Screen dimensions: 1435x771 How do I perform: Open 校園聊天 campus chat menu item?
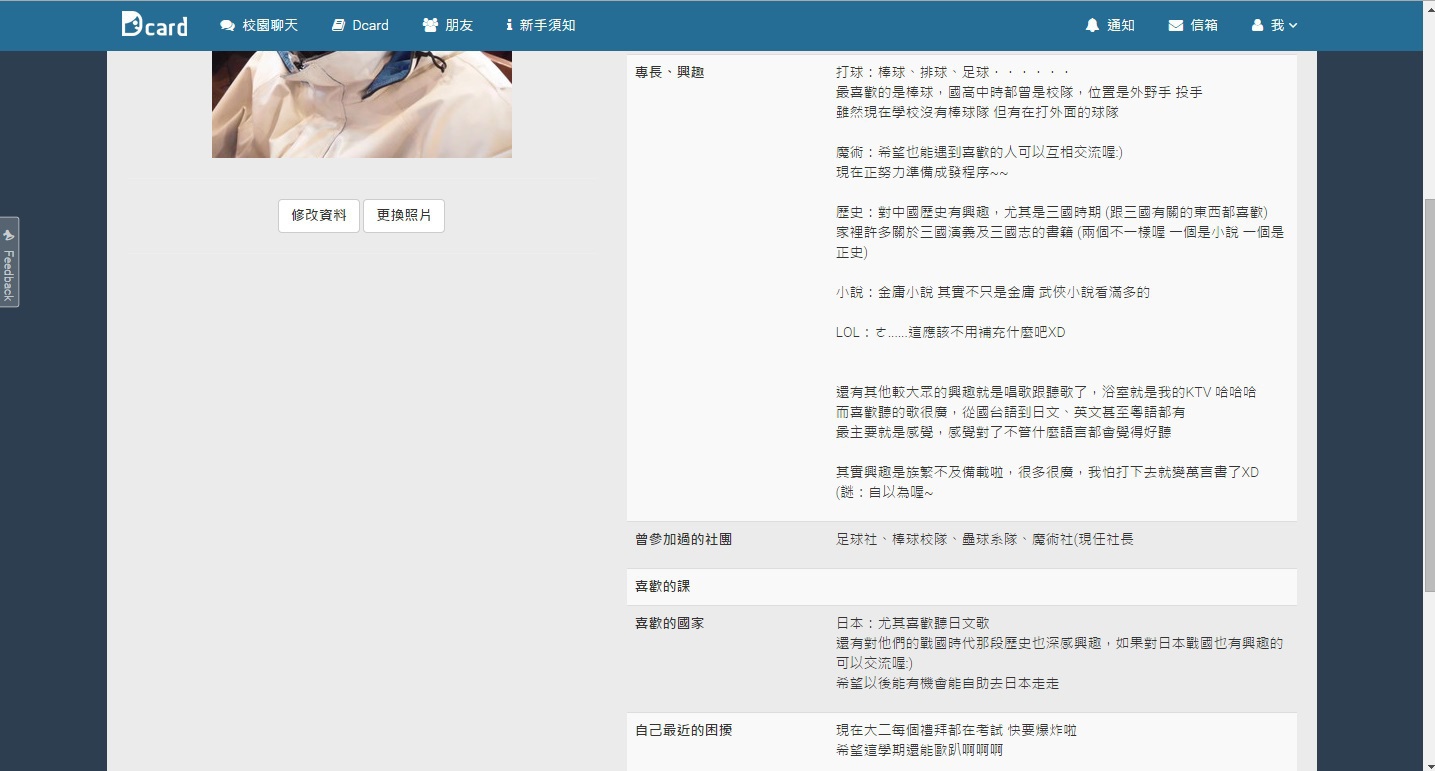(x=259, y=25)
